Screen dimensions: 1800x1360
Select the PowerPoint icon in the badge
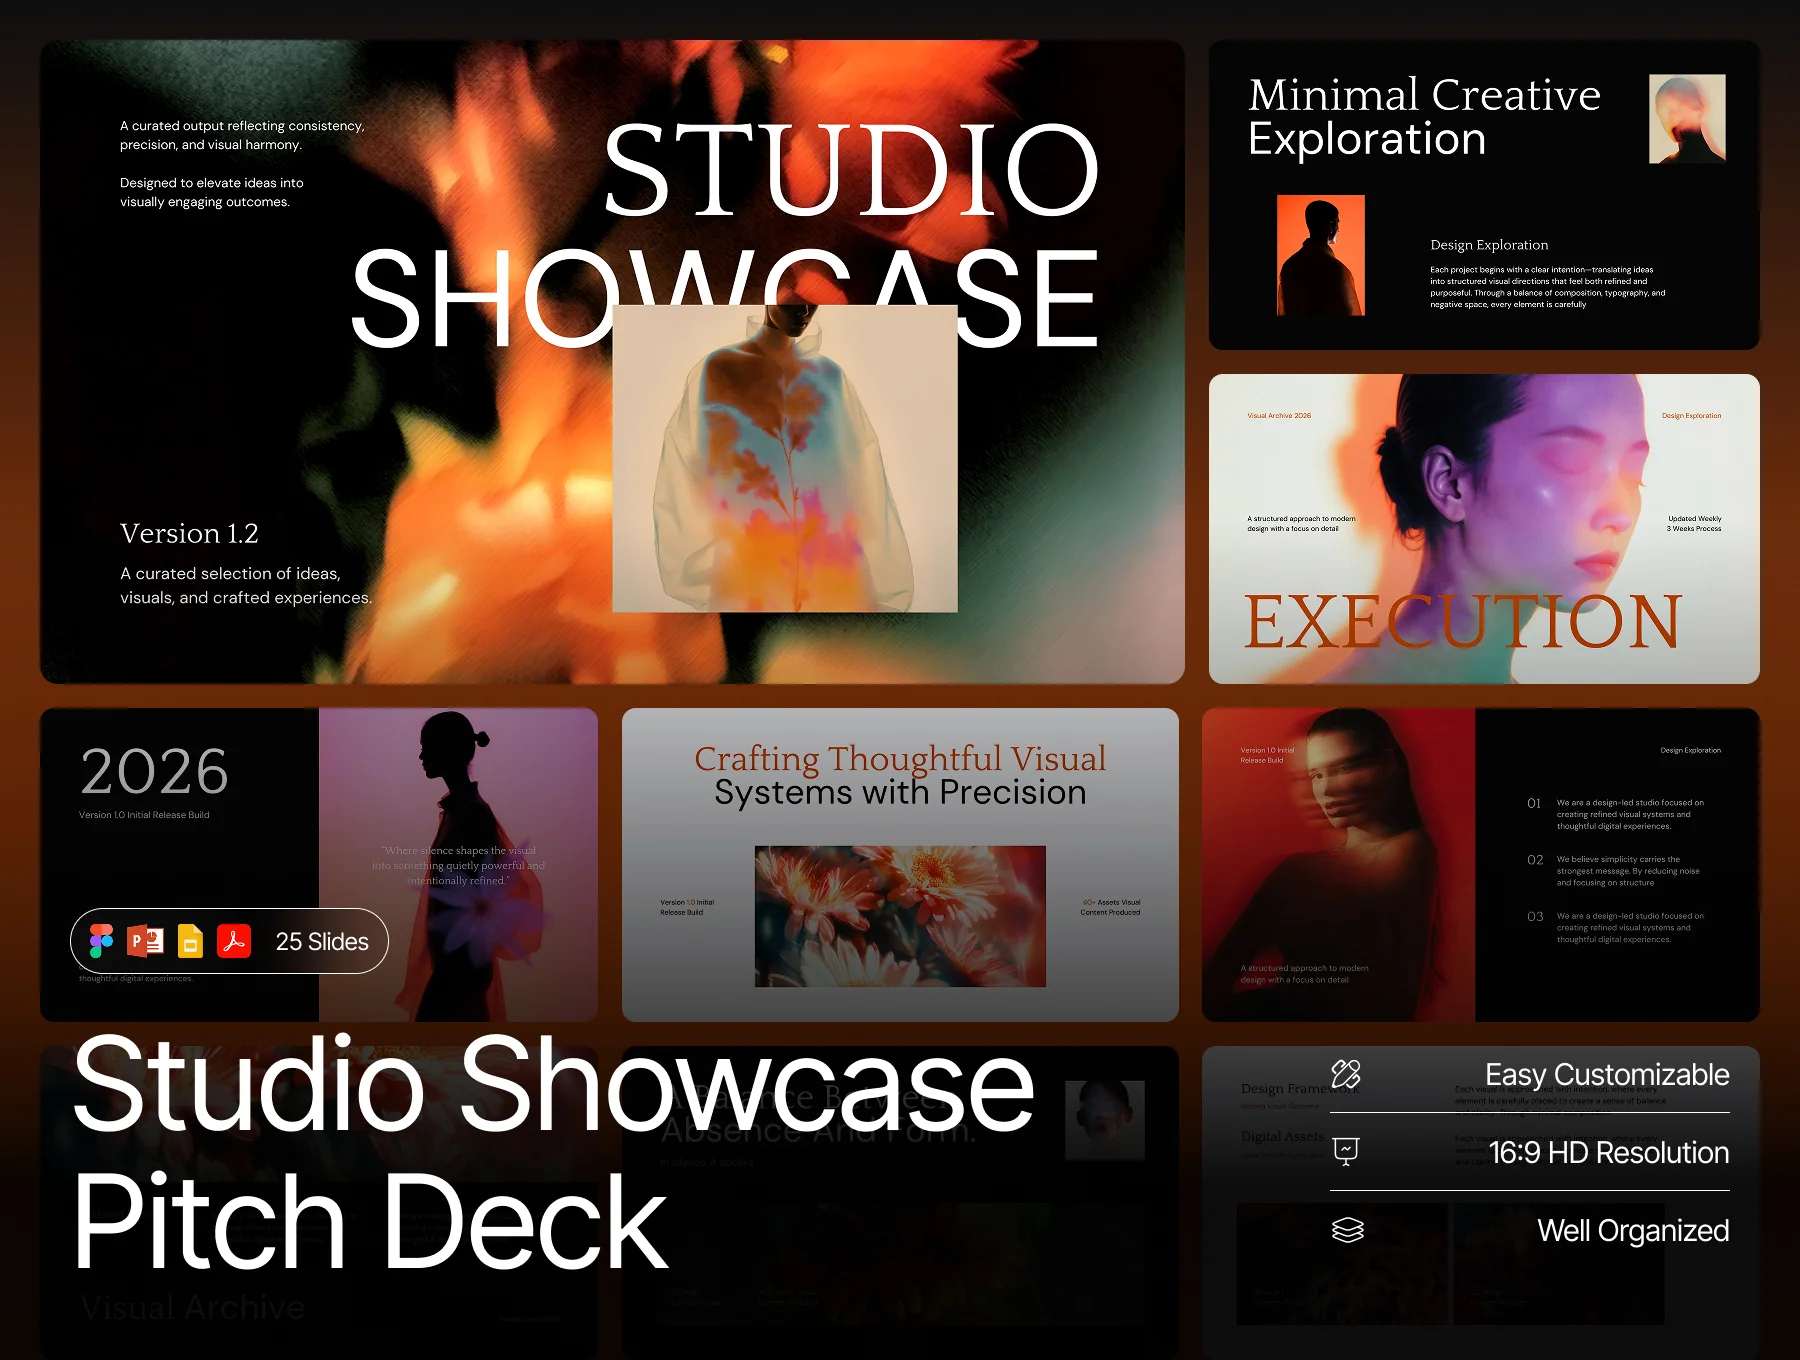pyautogui.click(x=146, y=941)
